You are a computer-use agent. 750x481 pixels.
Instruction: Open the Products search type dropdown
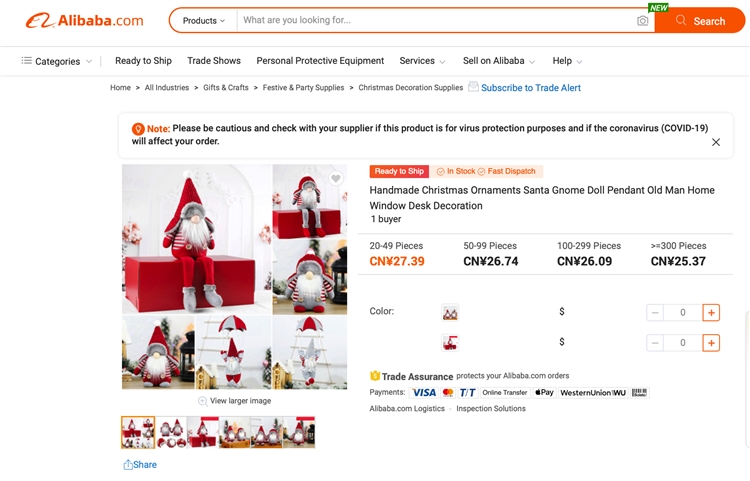point(204,21)
